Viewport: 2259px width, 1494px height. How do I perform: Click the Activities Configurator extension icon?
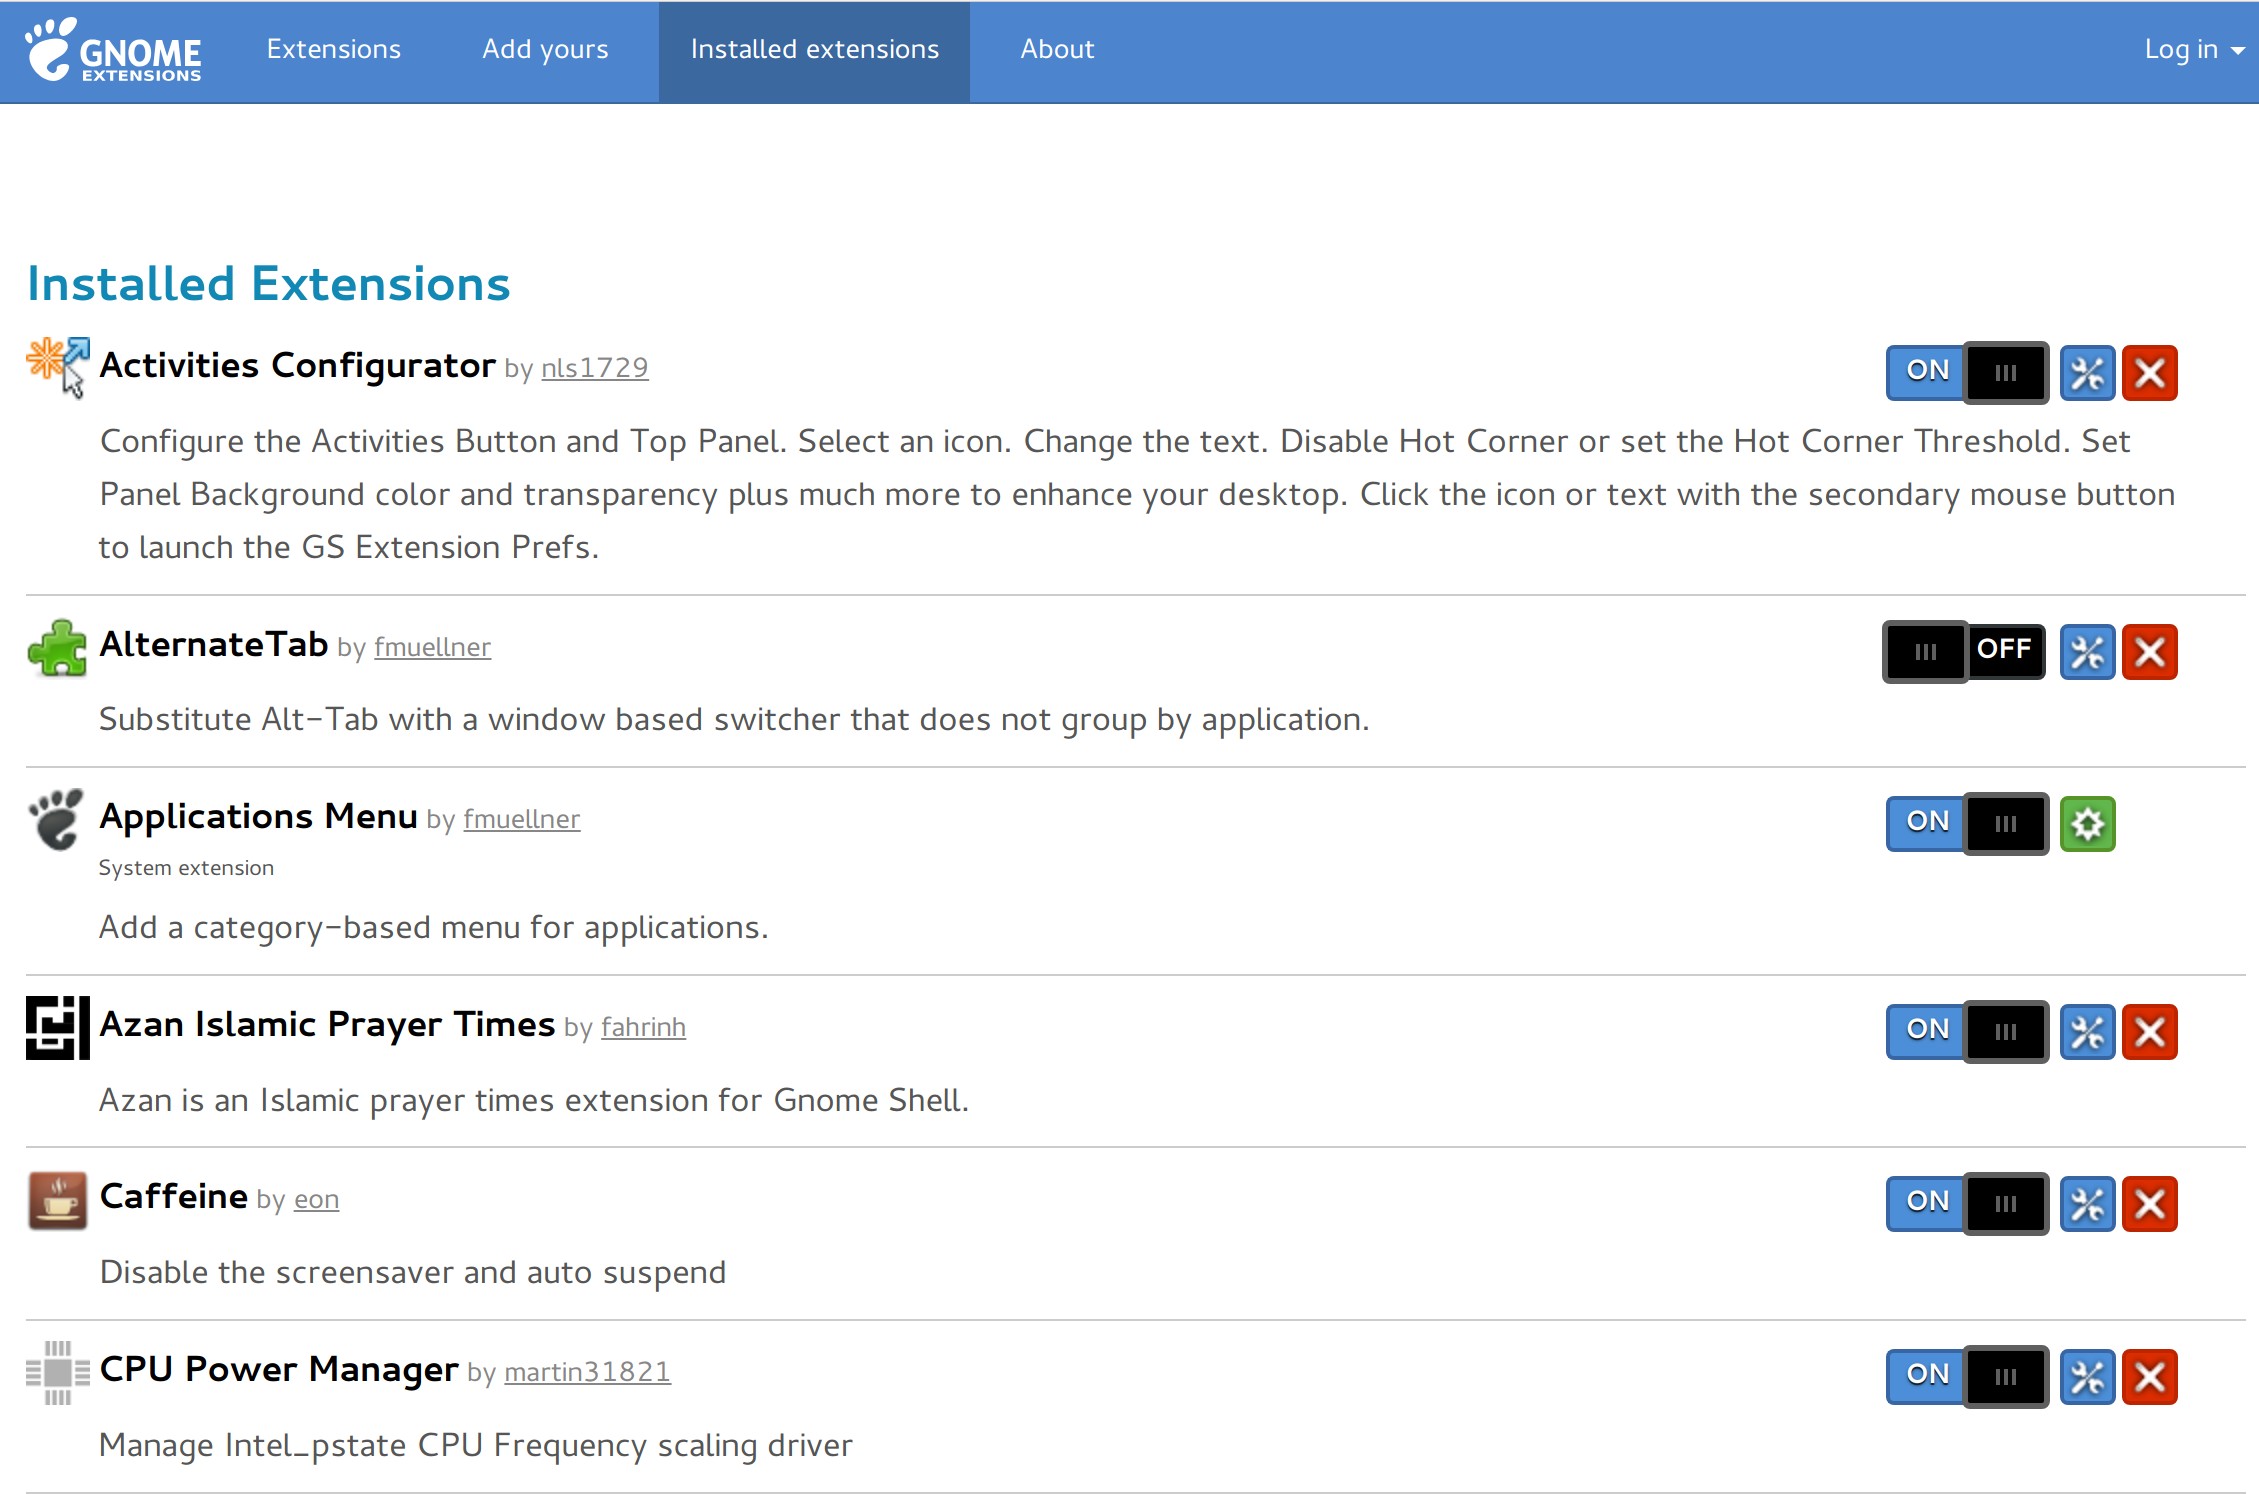[58, 367]
